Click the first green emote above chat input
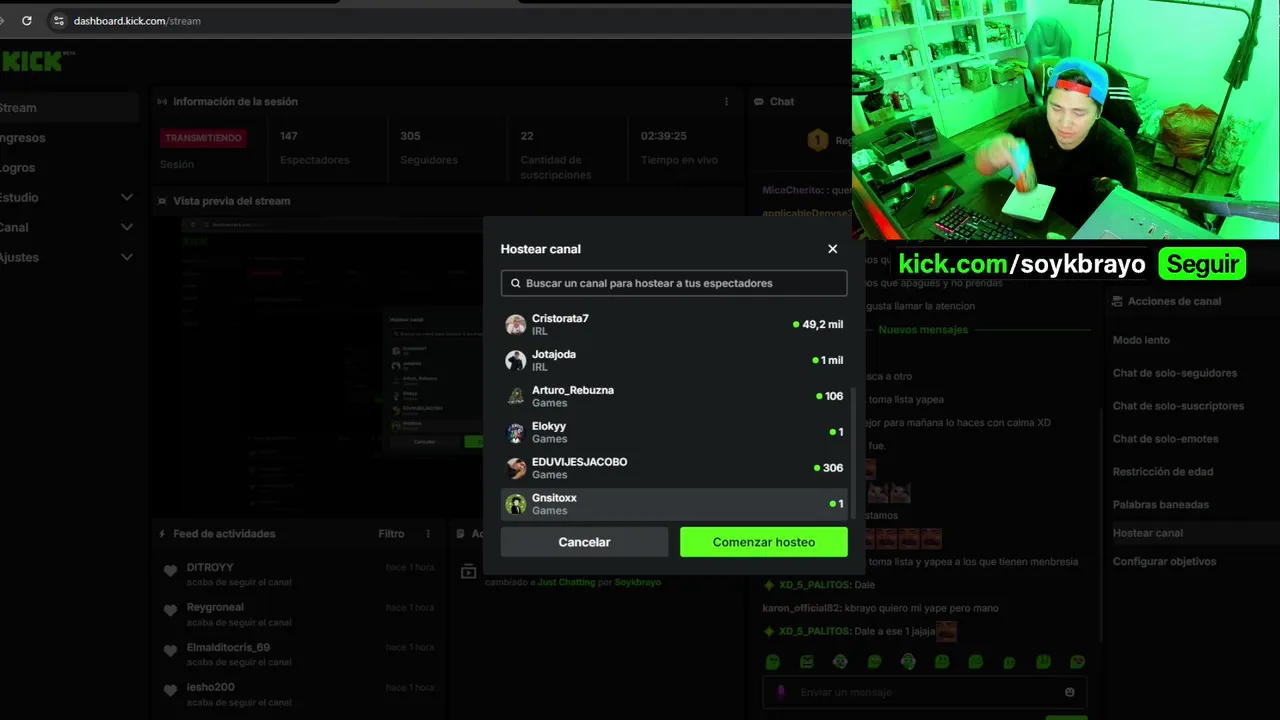This screenshot has width=1280, height=720. 772,662
